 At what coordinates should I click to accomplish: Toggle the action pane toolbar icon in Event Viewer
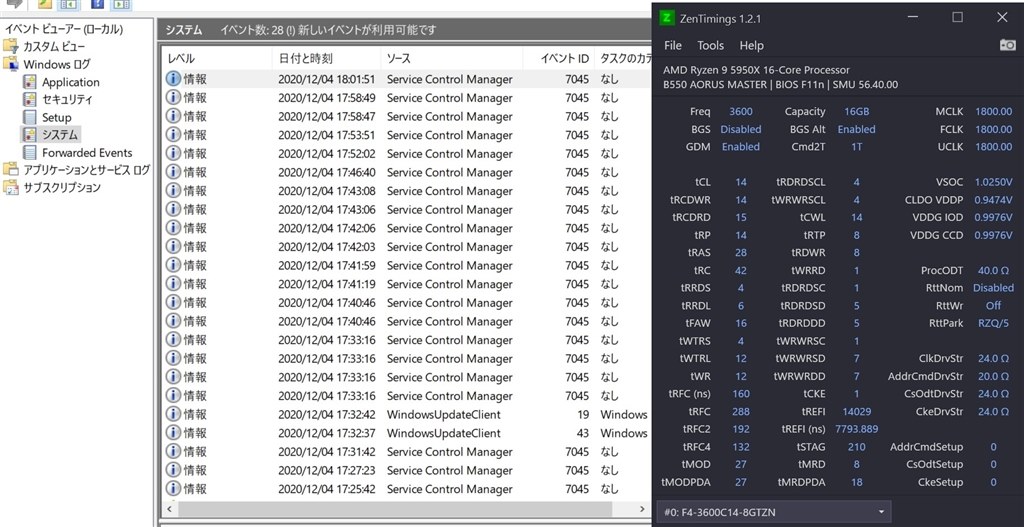(x=120, y=4)
